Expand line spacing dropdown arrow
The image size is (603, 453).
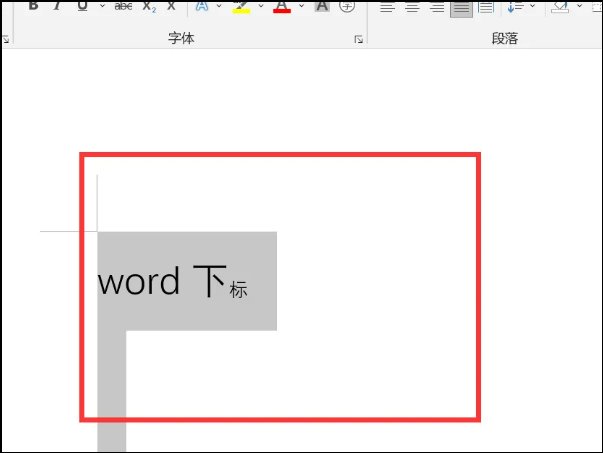point(533,6)
